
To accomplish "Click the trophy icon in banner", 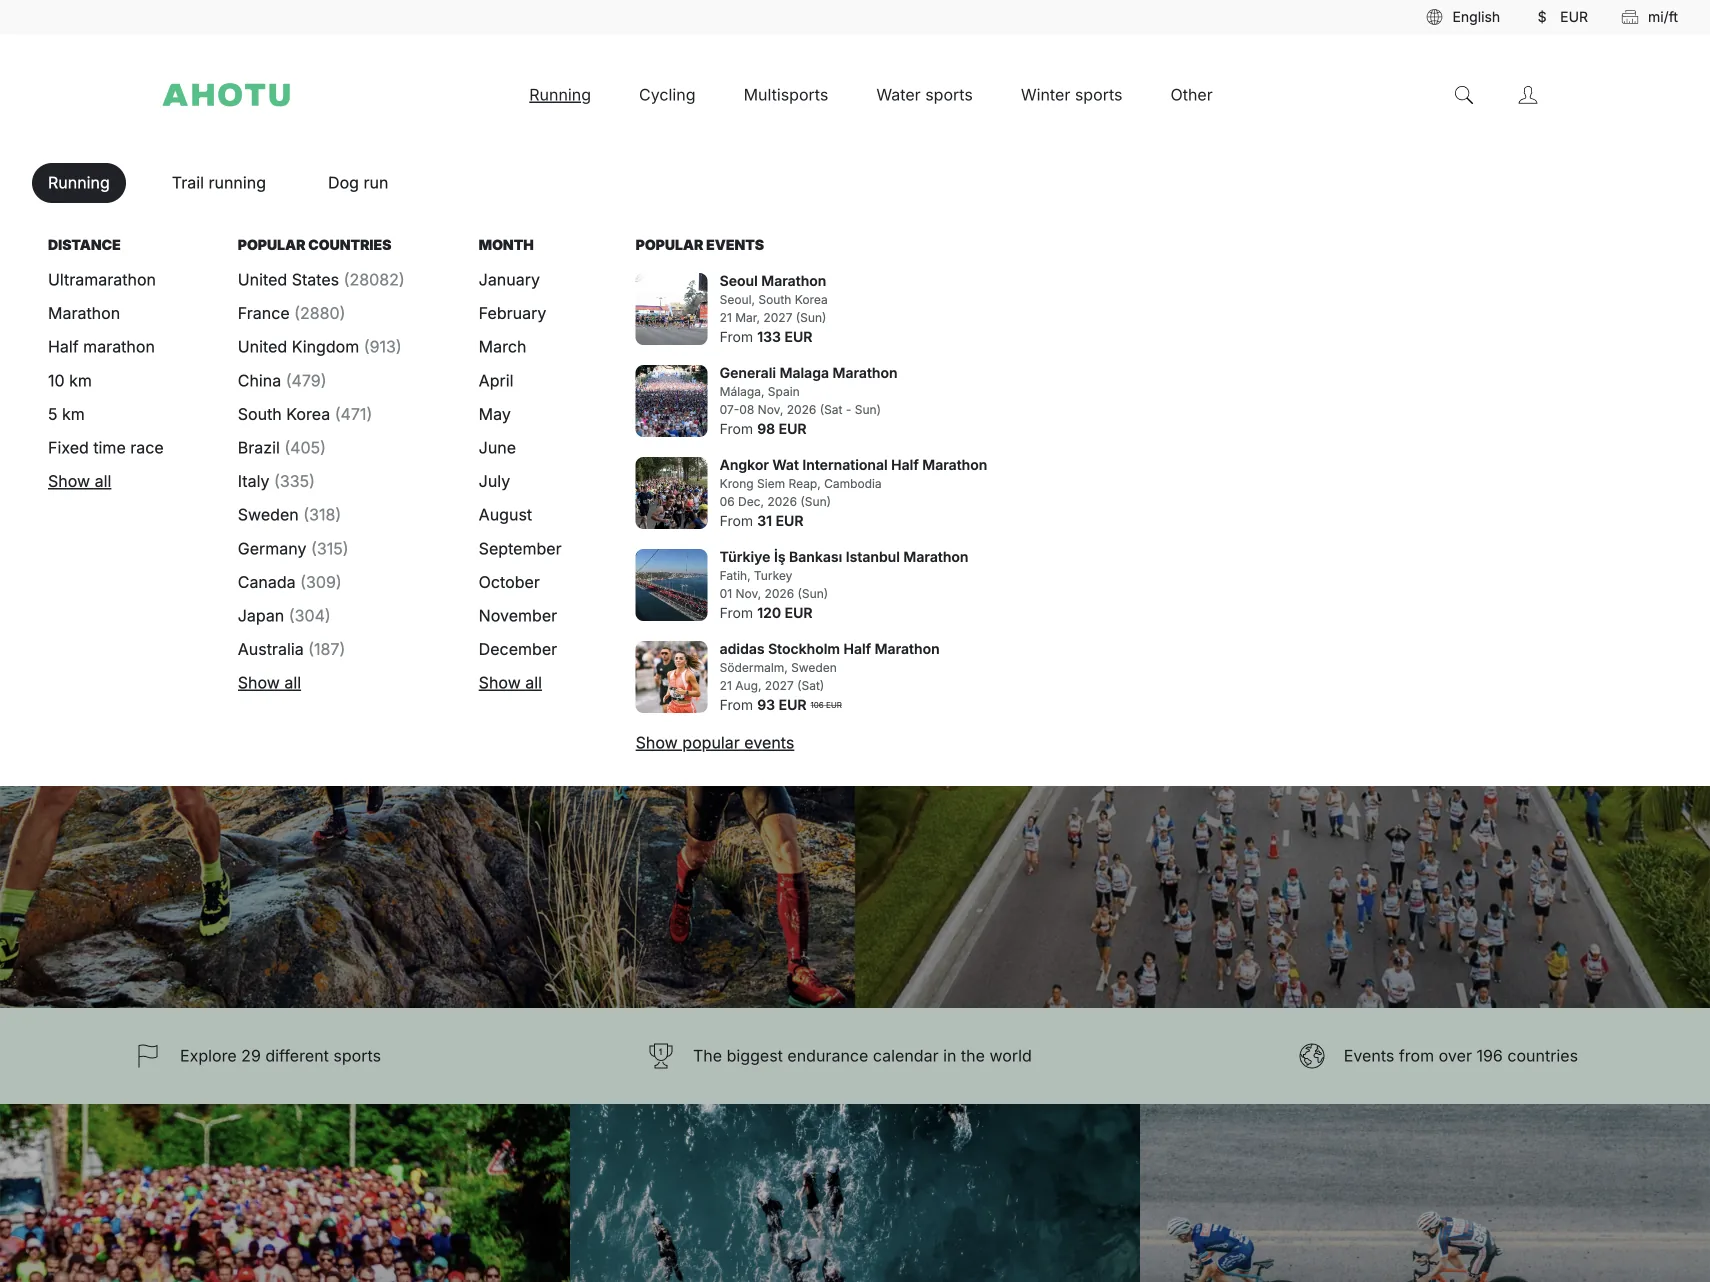I will [661, 1056].
